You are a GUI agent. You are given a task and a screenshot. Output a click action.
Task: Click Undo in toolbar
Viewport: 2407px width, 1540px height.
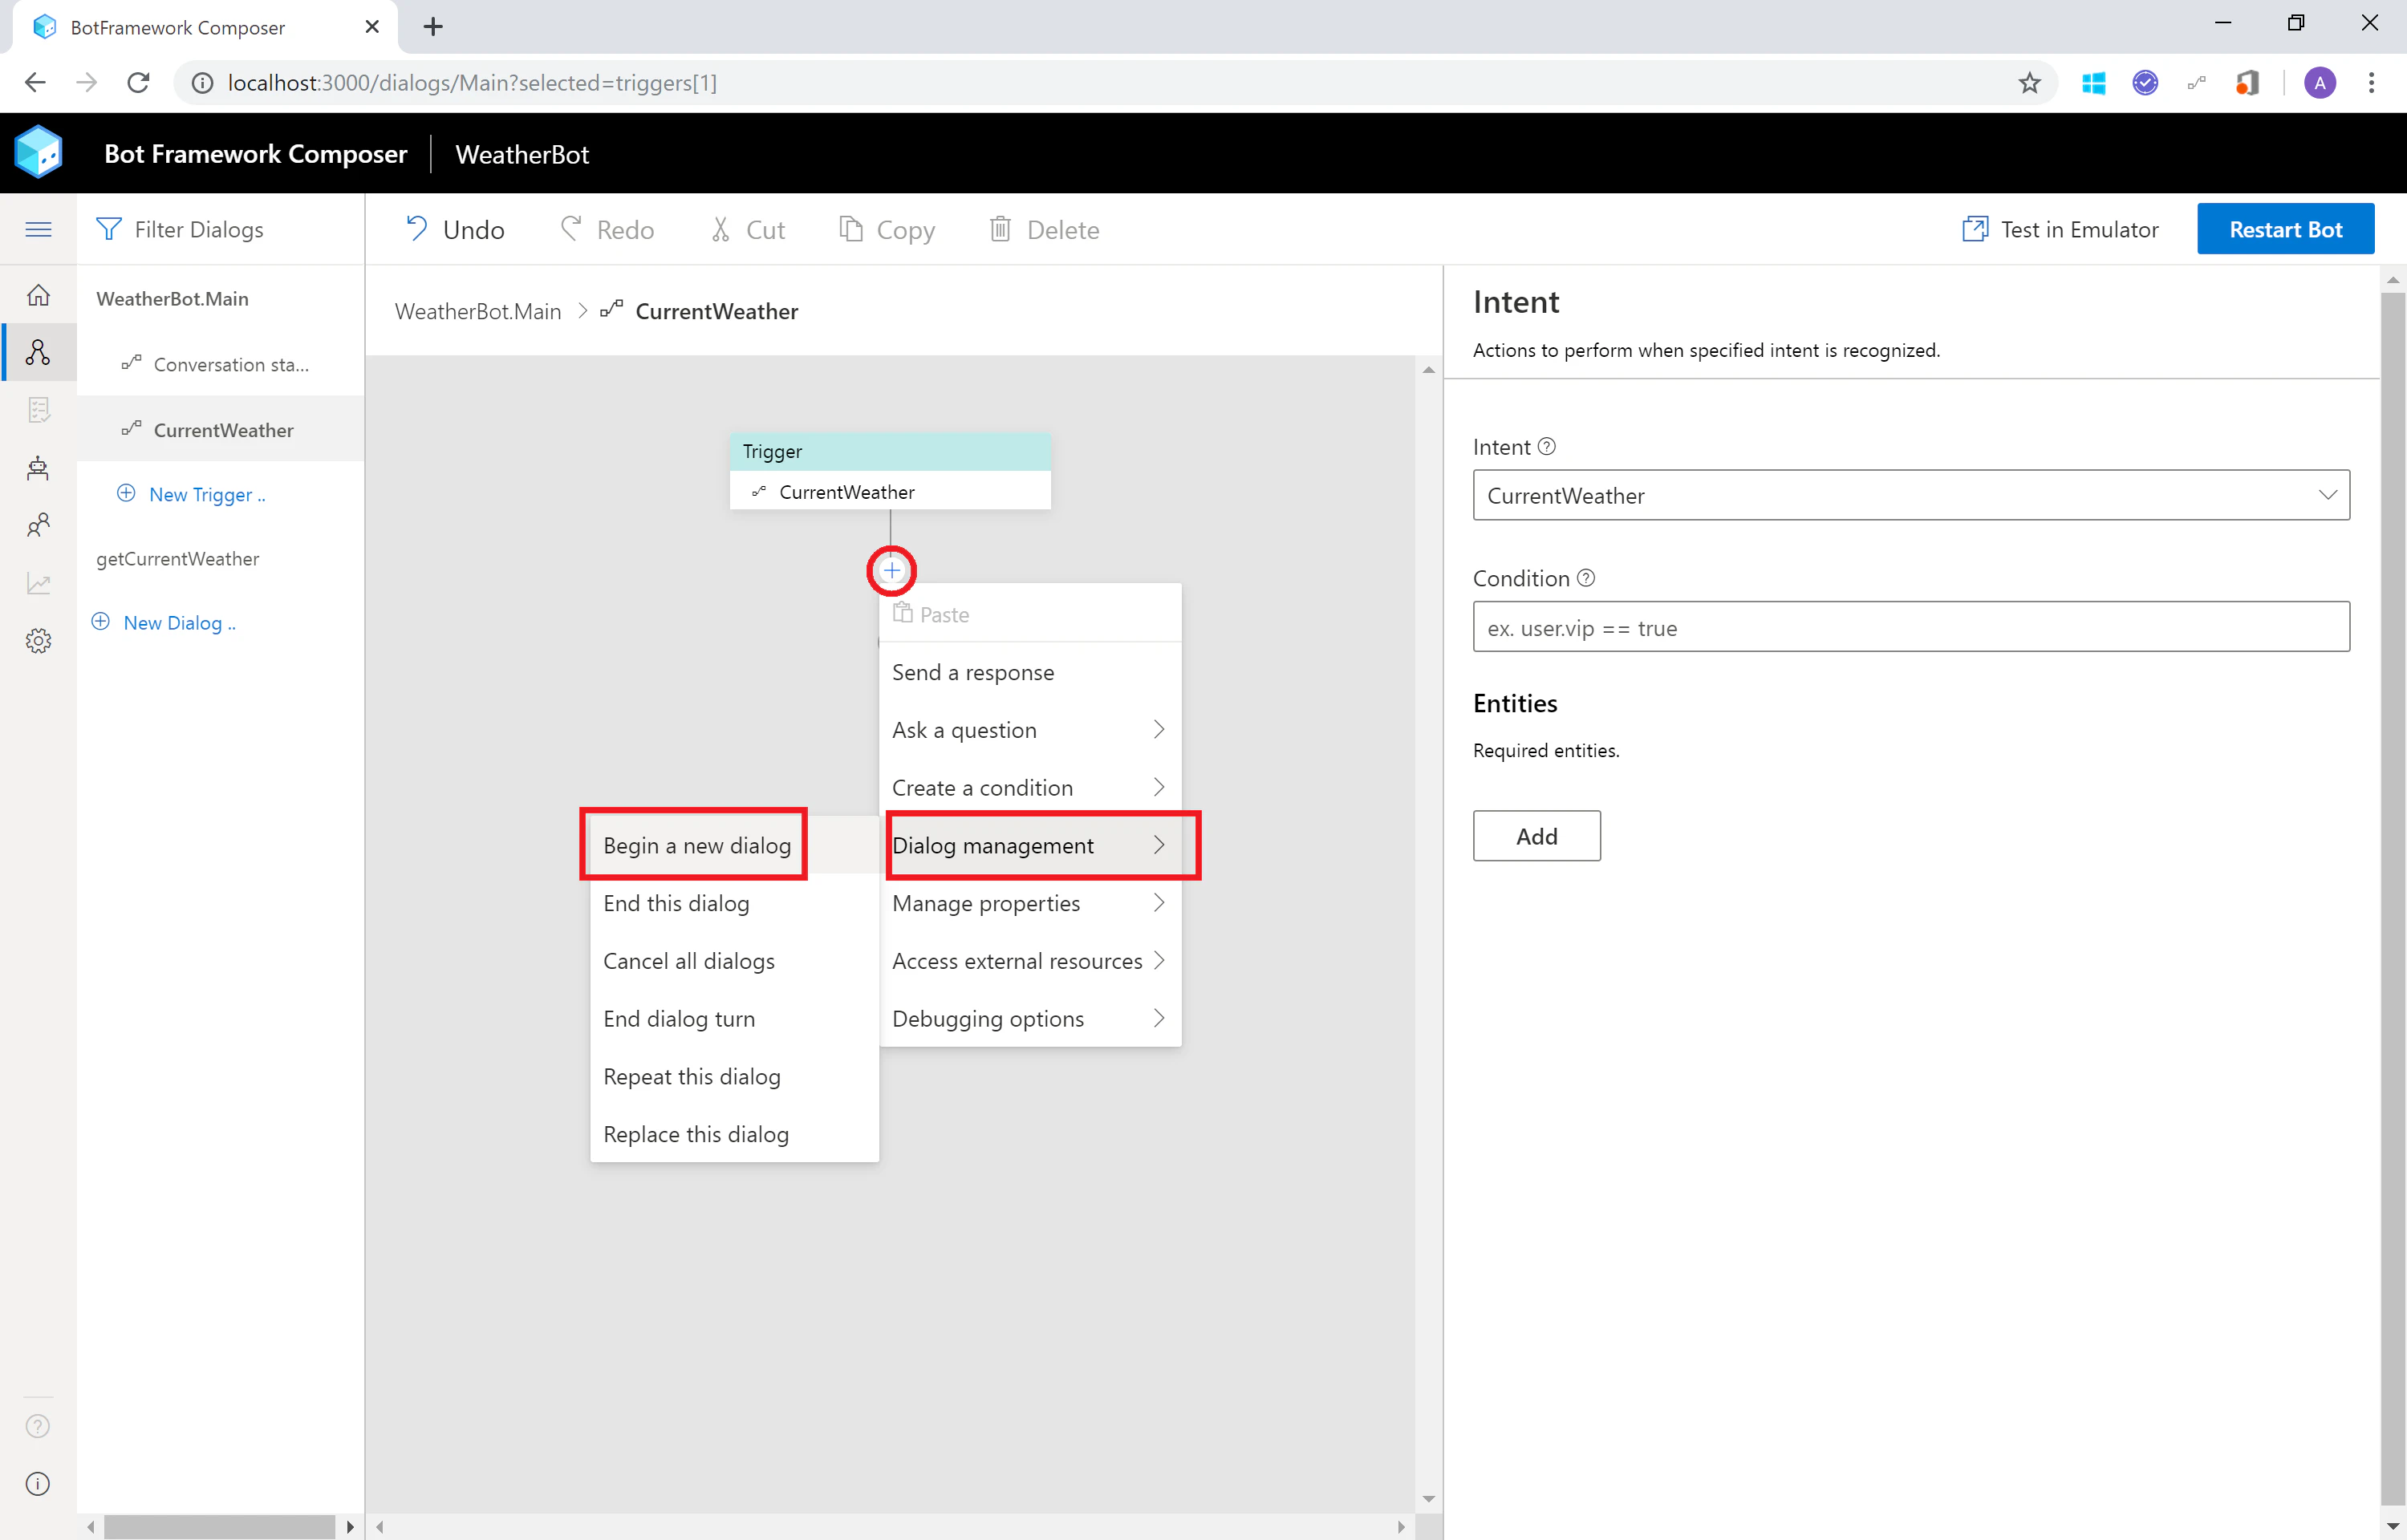(x=455, y=230)
